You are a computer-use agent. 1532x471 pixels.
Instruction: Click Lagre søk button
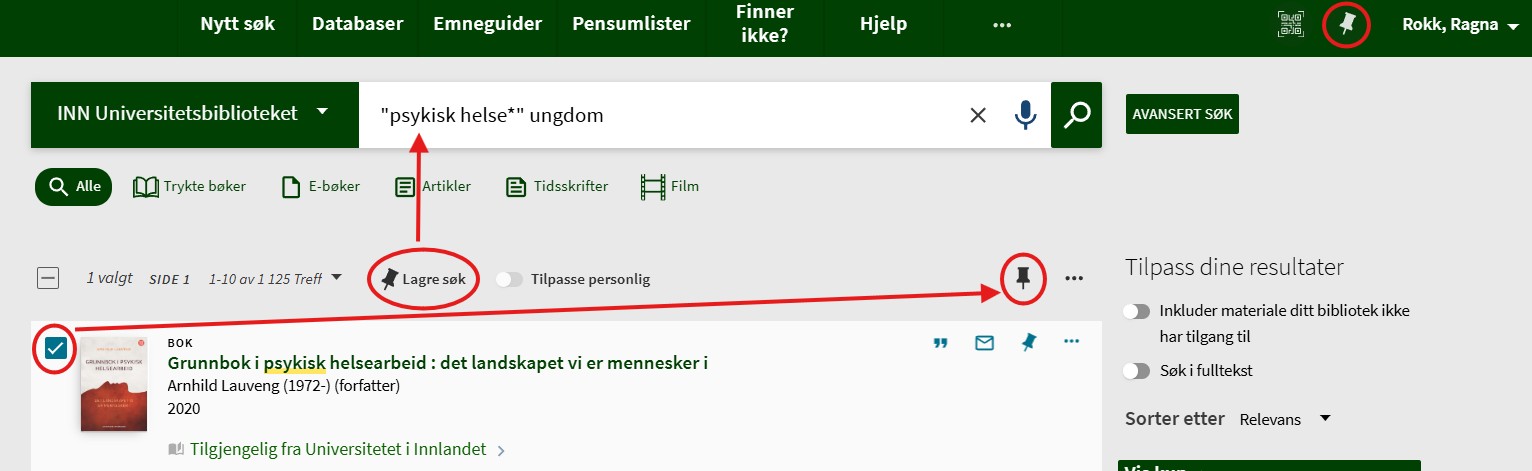click(425, 279)
